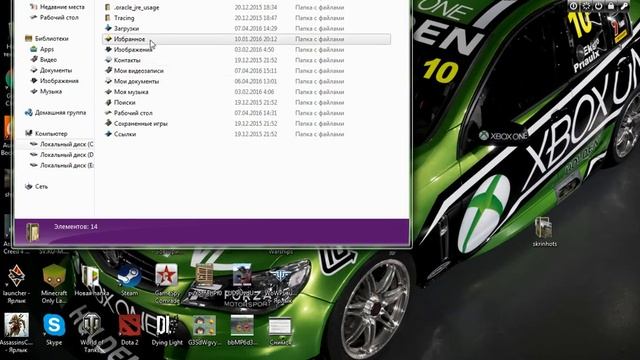Select the Поиски folder row
This screenshot has width=640, height=360.
(x=247, y=103)
